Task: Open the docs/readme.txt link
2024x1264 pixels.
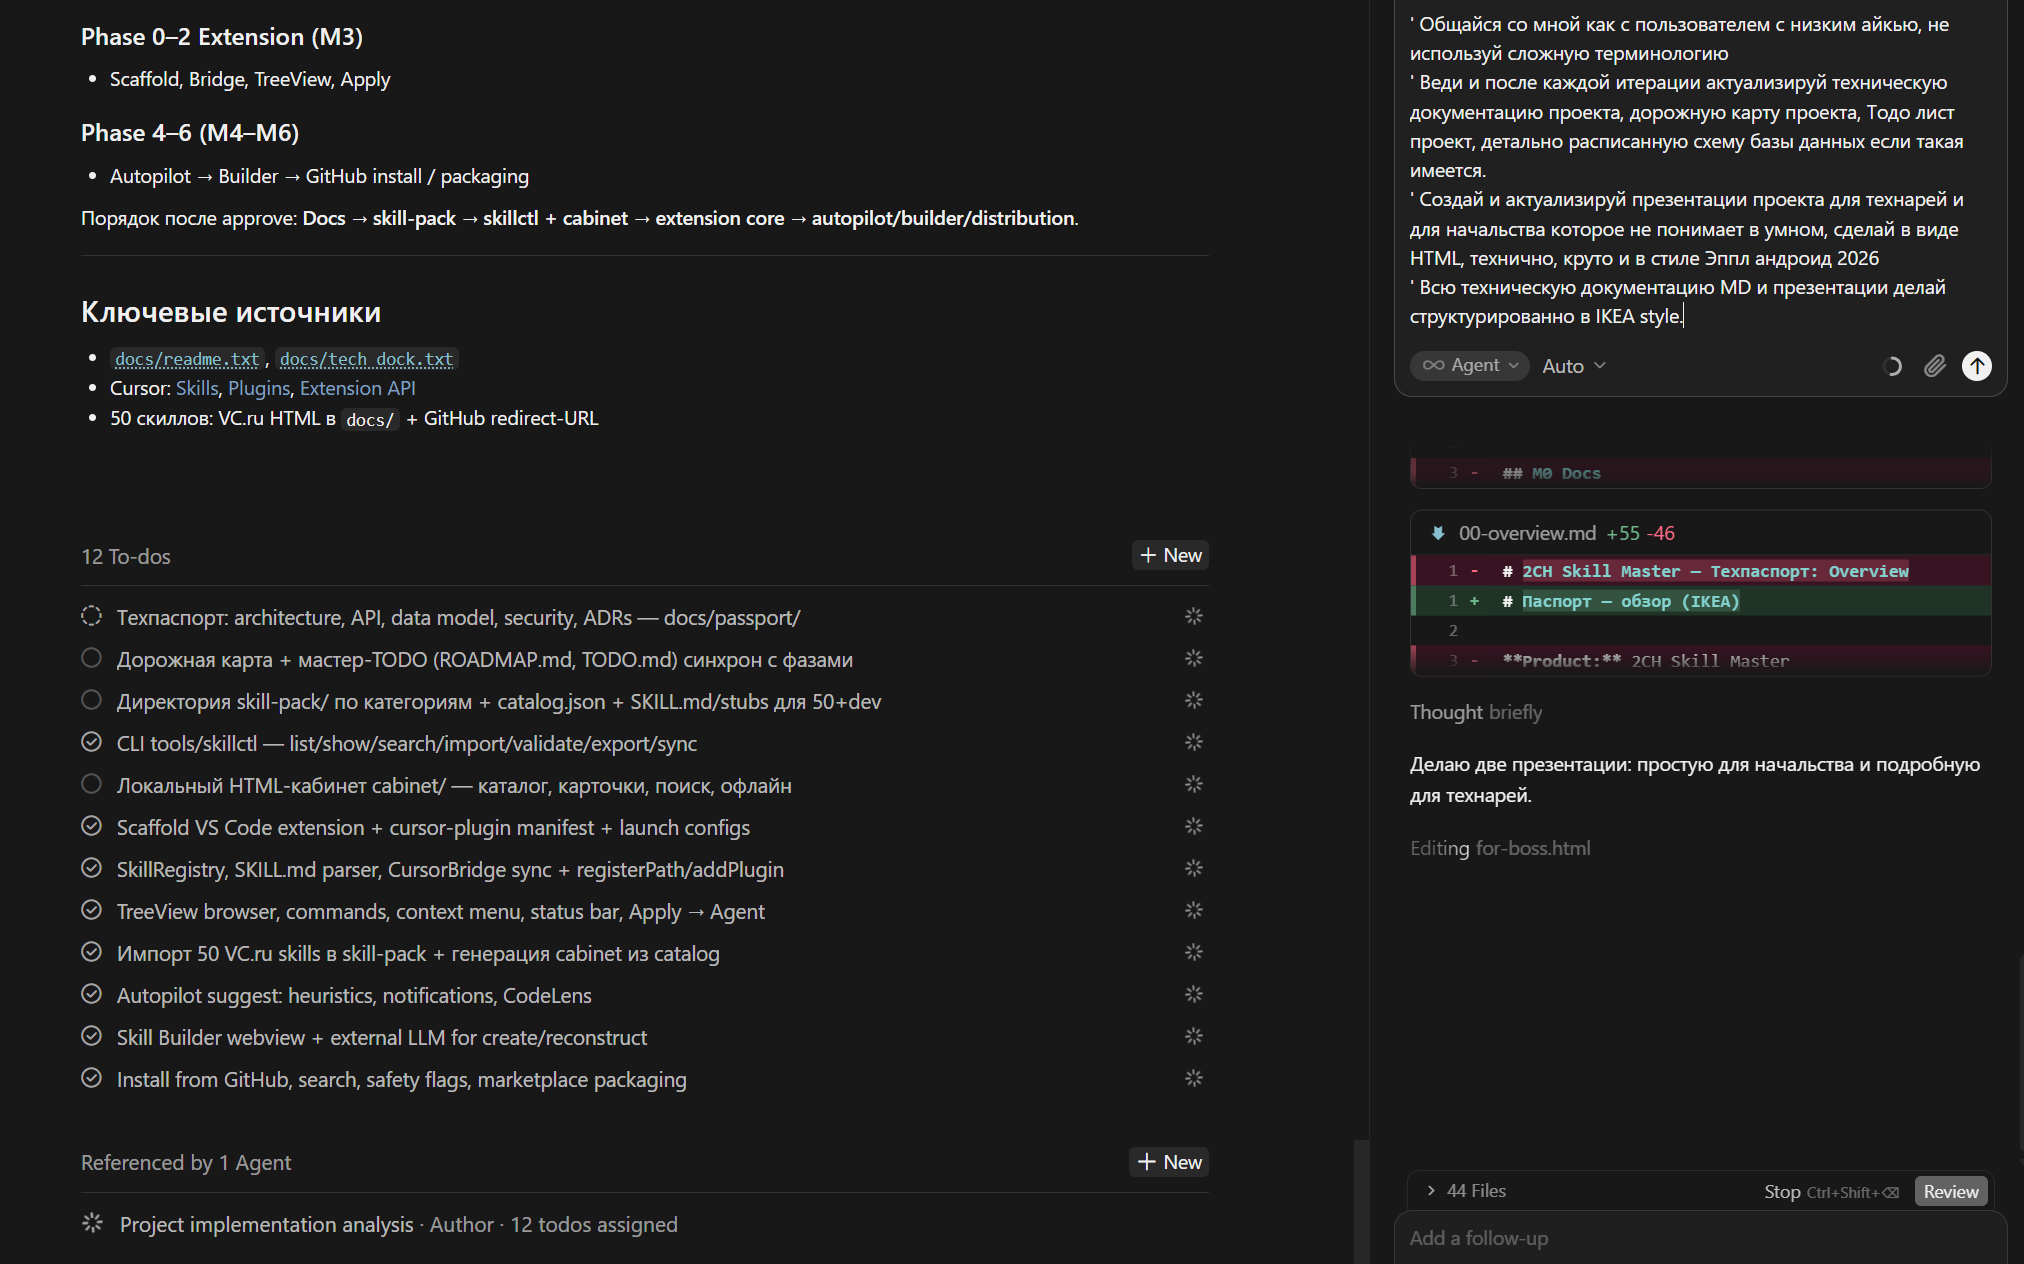Action: click(x=187, y=359)
